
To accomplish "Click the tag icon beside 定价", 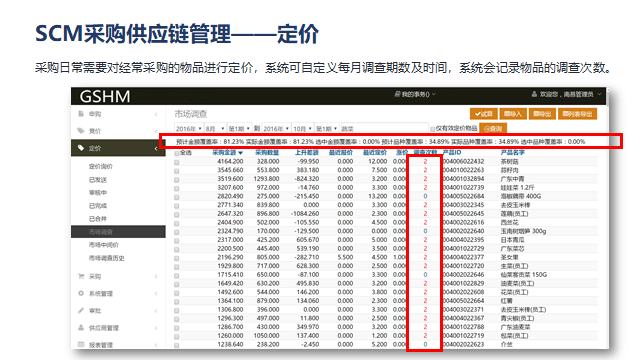I will (x=81, y=148).
